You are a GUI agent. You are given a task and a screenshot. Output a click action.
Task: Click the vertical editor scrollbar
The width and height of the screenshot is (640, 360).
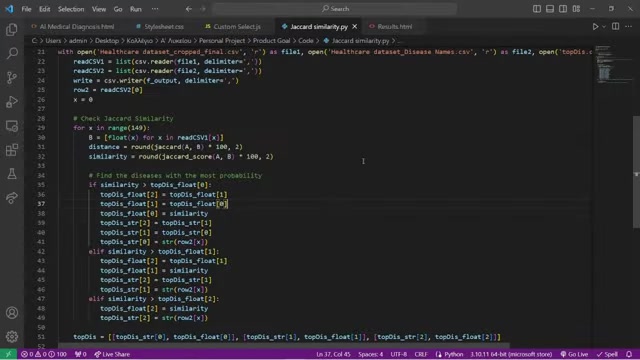tap(636, 172)
